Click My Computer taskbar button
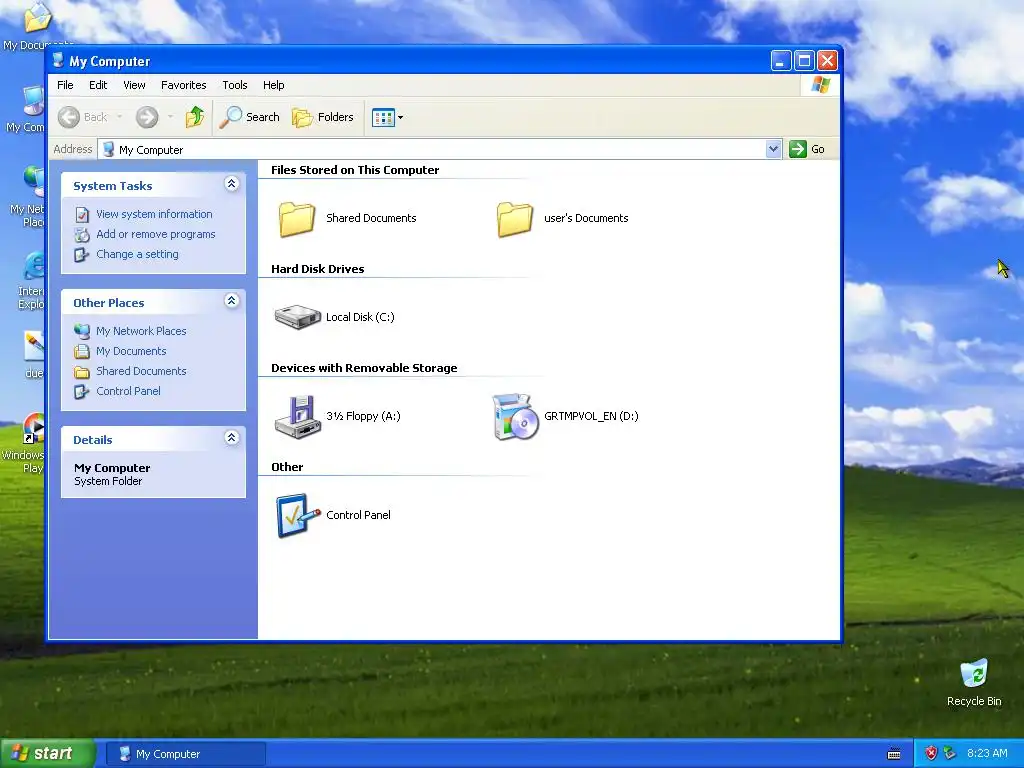1024x768 pixels. click(185, 754)
